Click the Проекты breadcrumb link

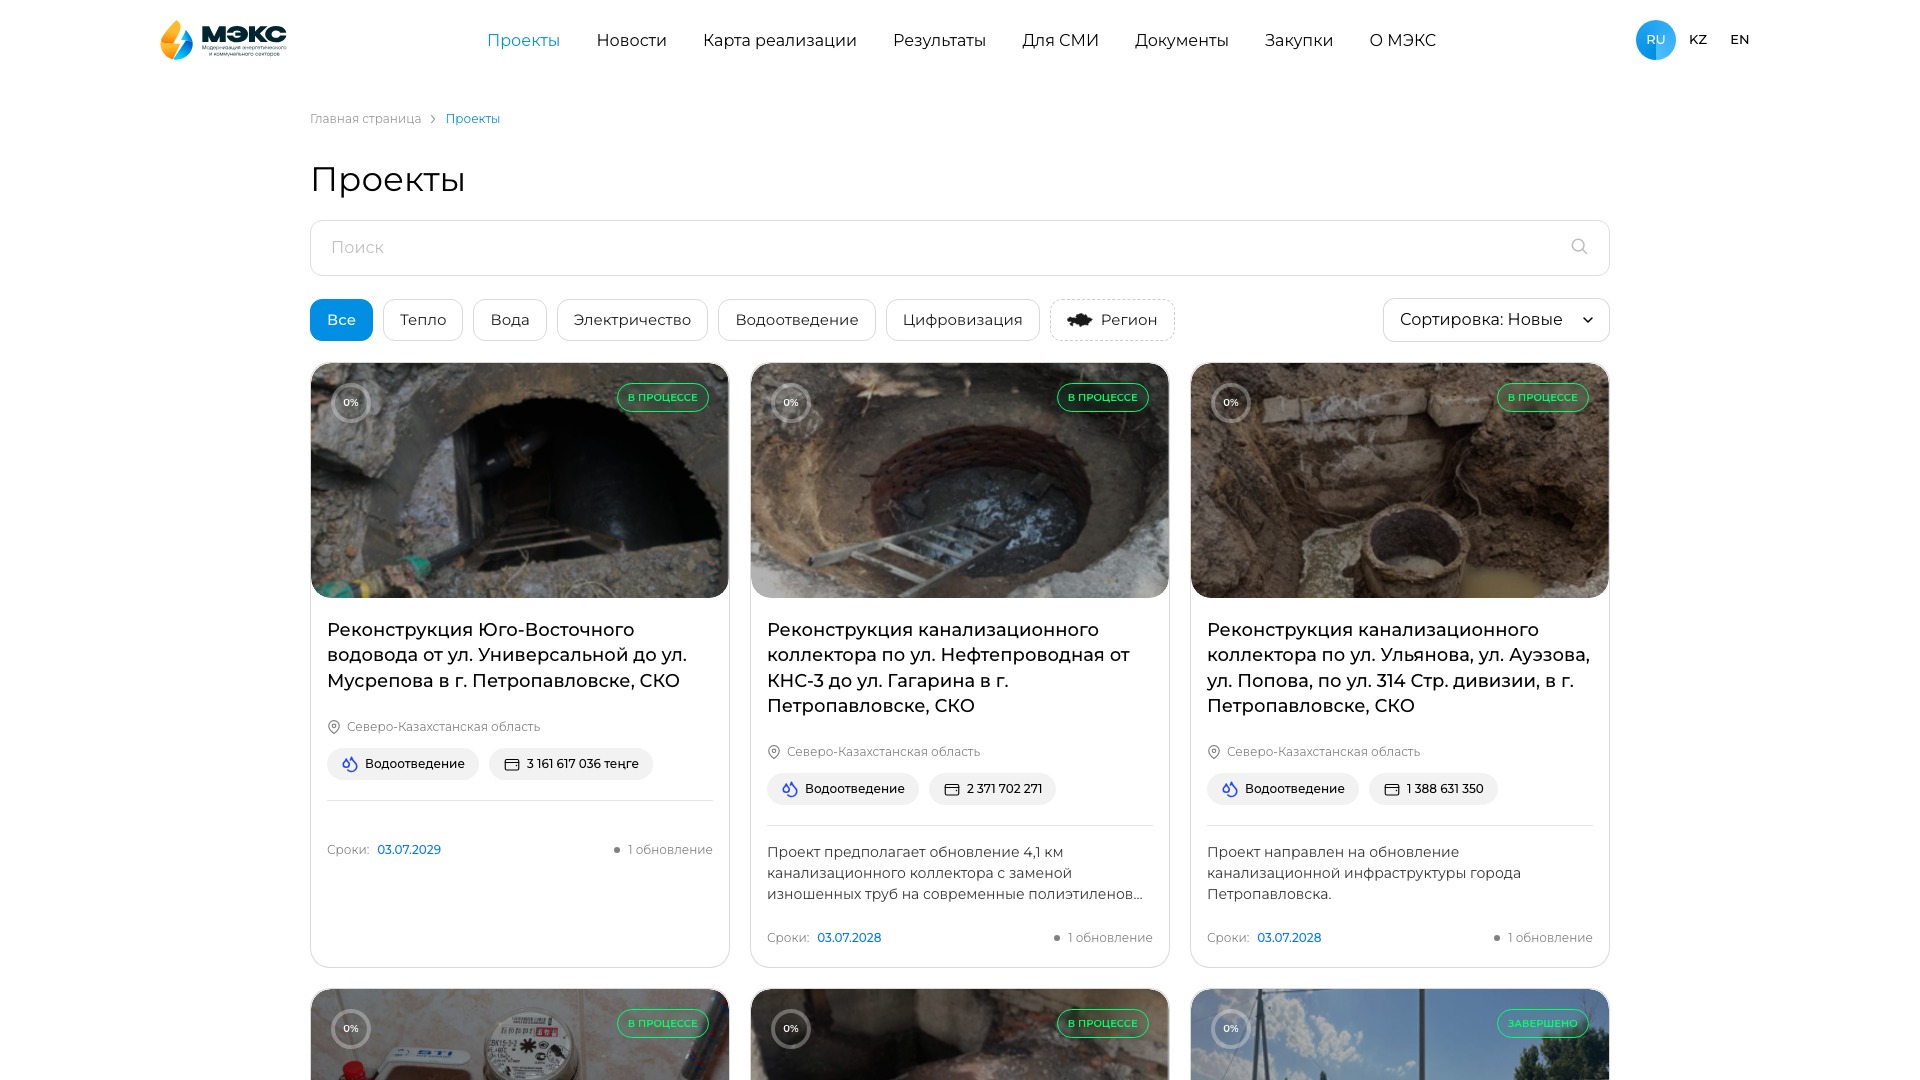coord(473,119)
